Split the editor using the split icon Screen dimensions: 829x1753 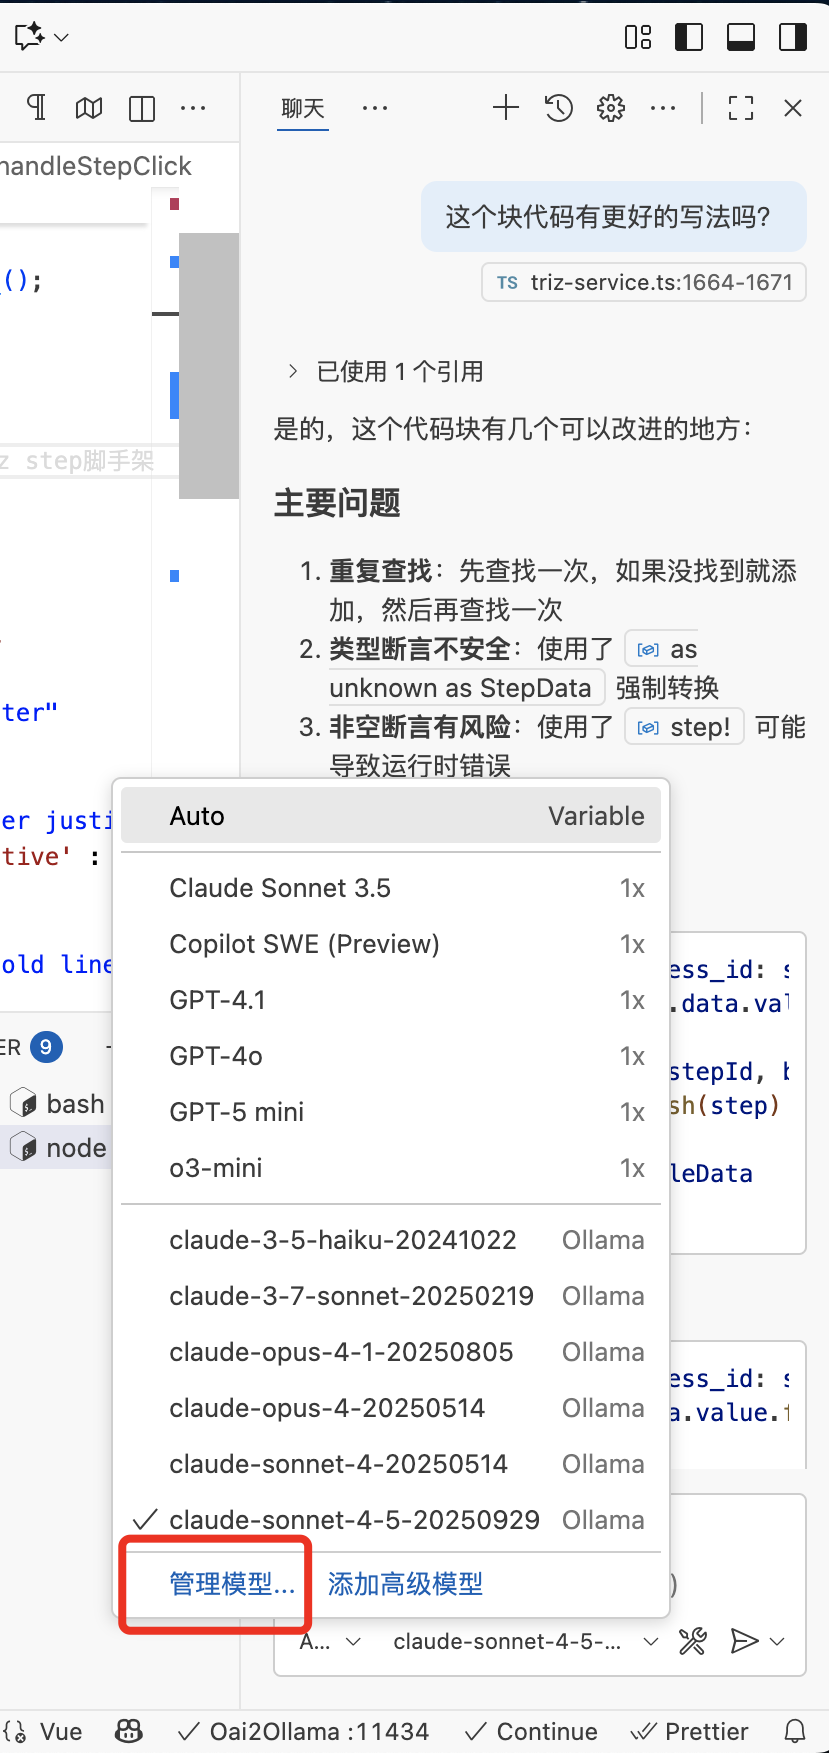141,107
